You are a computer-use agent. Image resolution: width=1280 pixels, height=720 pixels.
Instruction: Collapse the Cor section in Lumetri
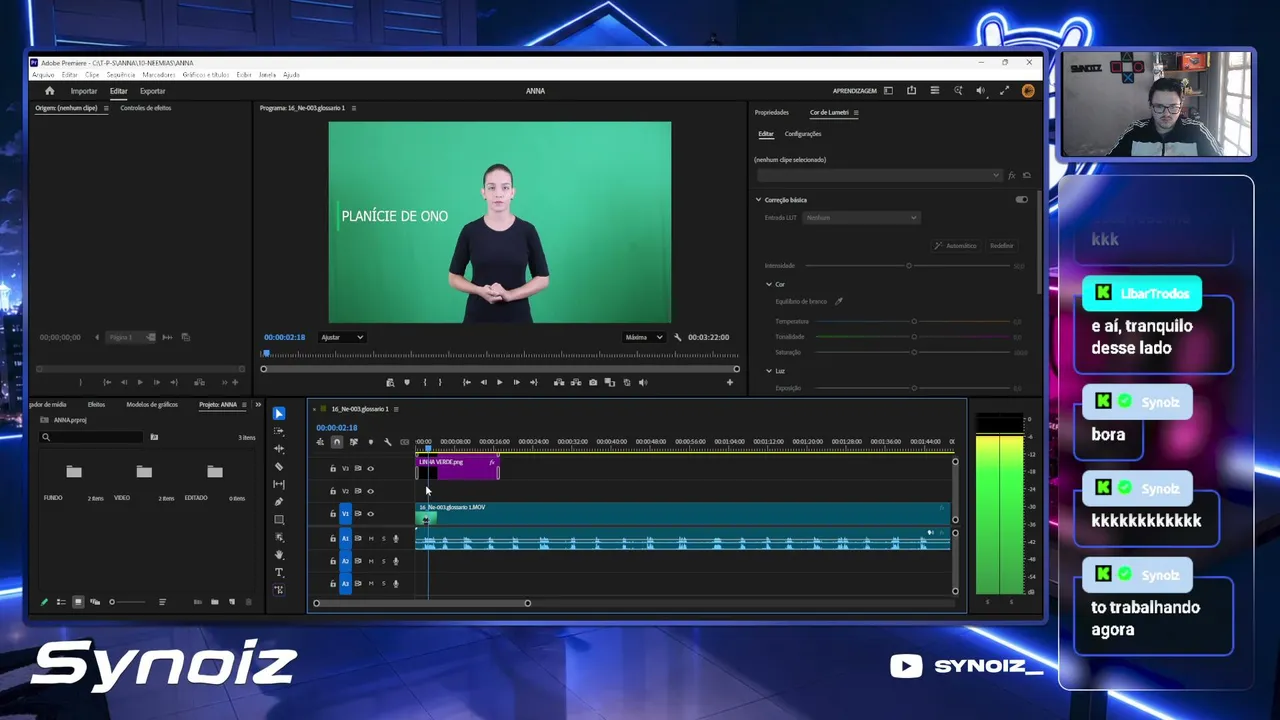click(x=769, y=284)
